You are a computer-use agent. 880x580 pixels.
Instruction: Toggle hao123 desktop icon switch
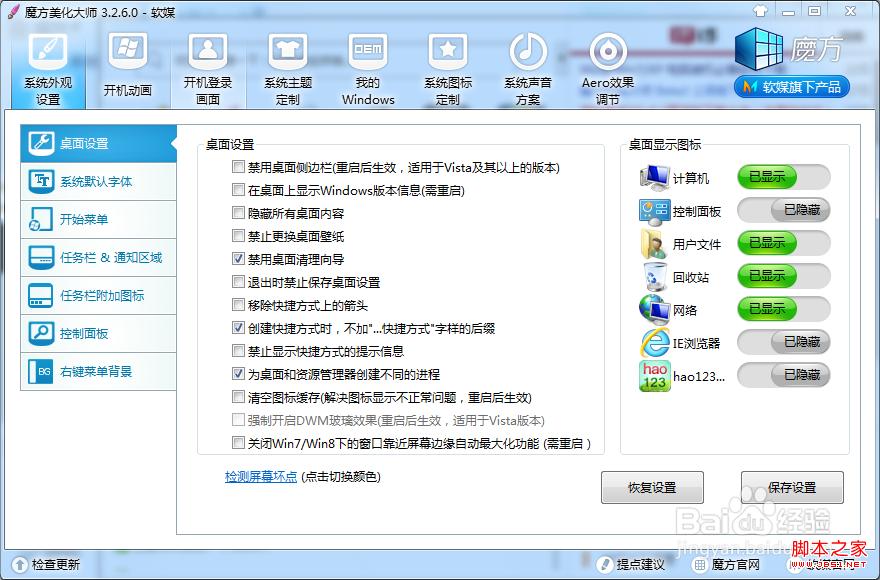pos(783,375)
